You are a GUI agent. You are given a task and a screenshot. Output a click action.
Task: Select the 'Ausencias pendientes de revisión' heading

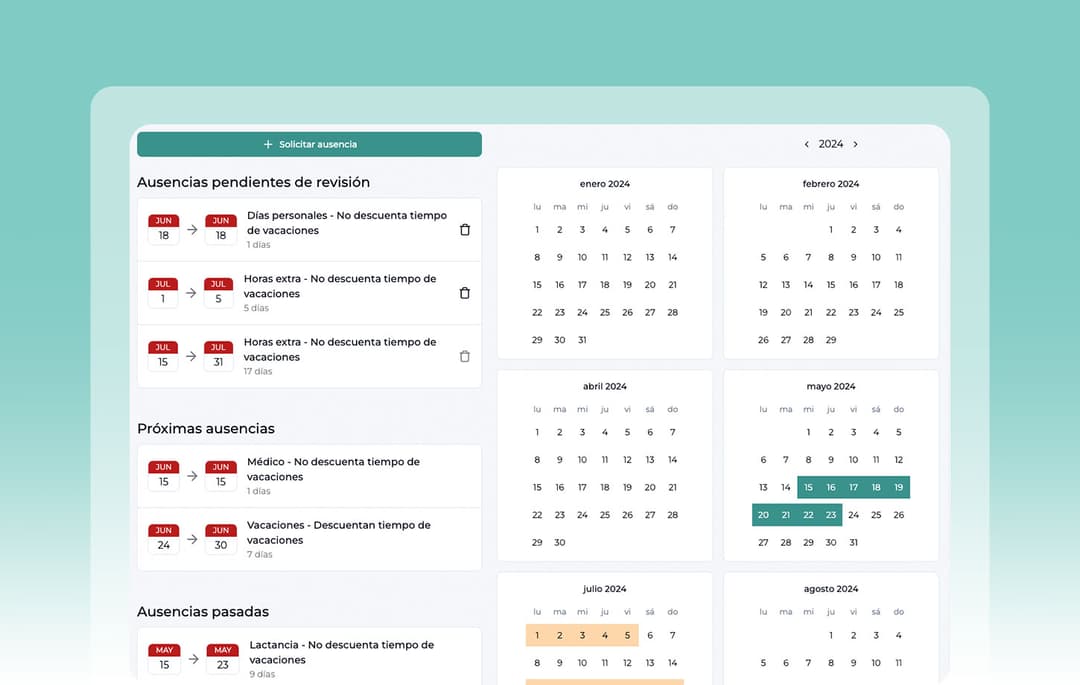pos(253,182)
